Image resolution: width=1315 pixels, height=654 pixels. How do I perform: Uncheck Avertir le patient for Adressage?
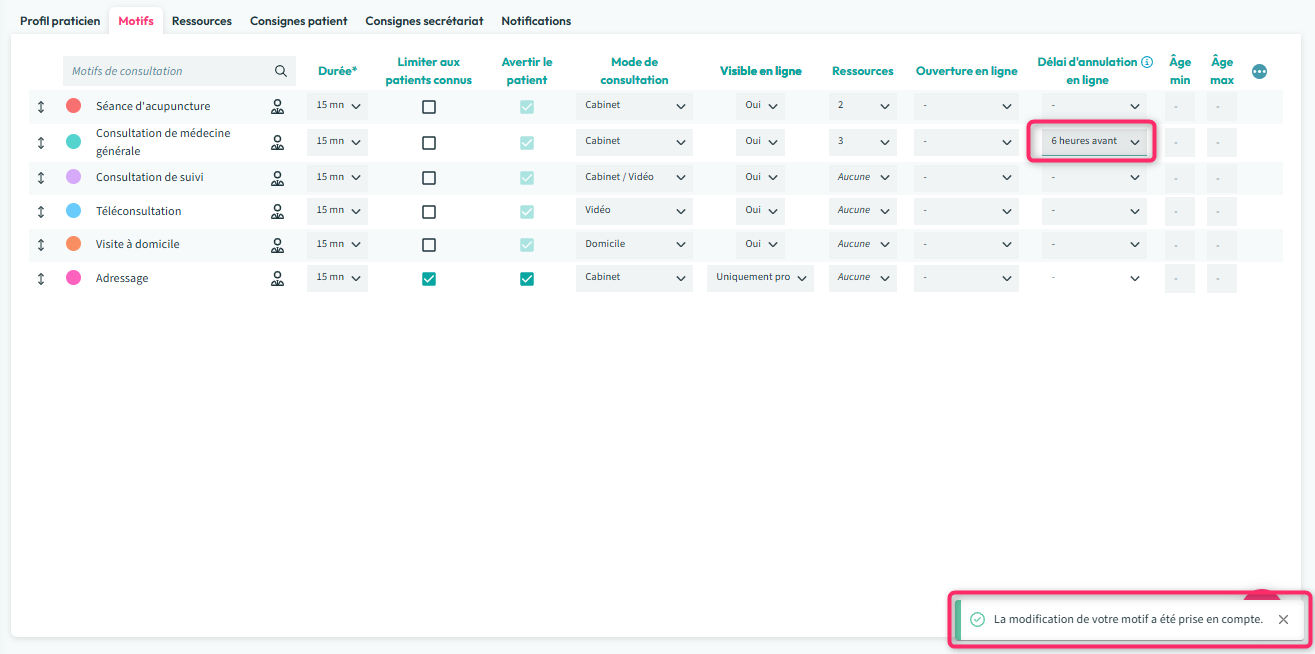click(x=527, y=279)
